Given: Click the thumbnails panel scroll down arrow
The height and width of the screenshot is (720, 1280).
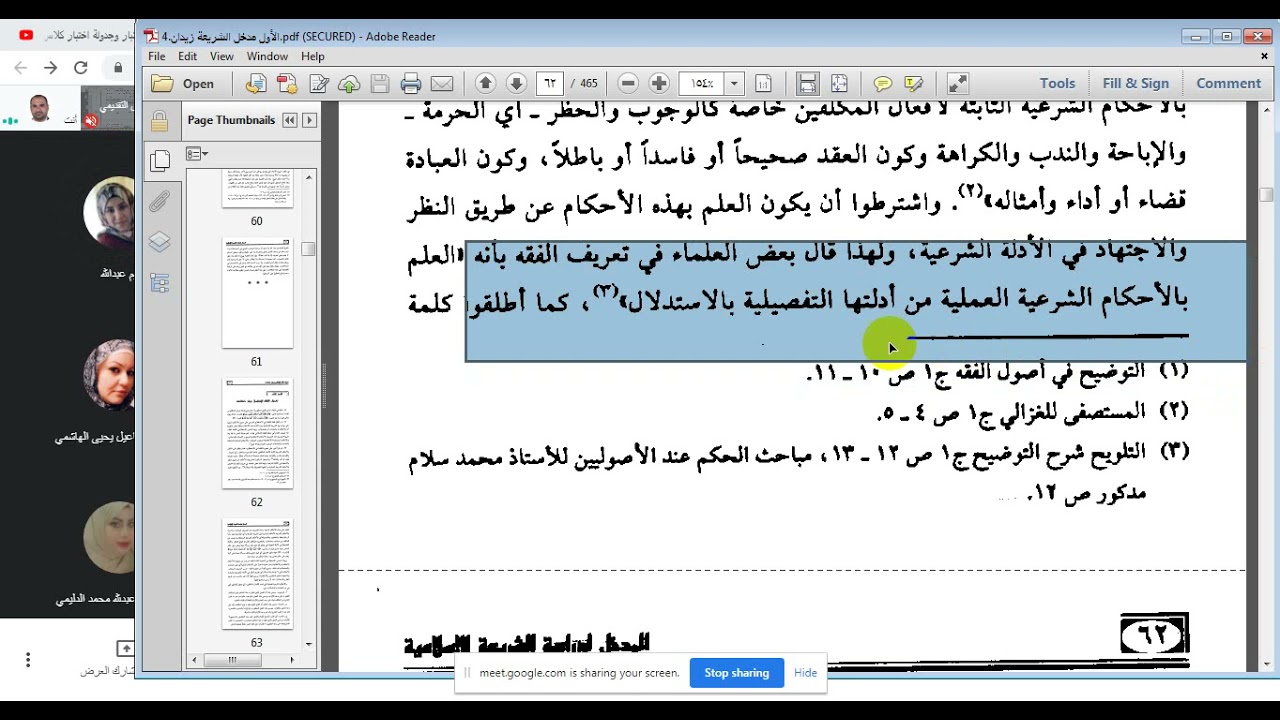Looking at the screenshot, I should (x=308, y=644).
